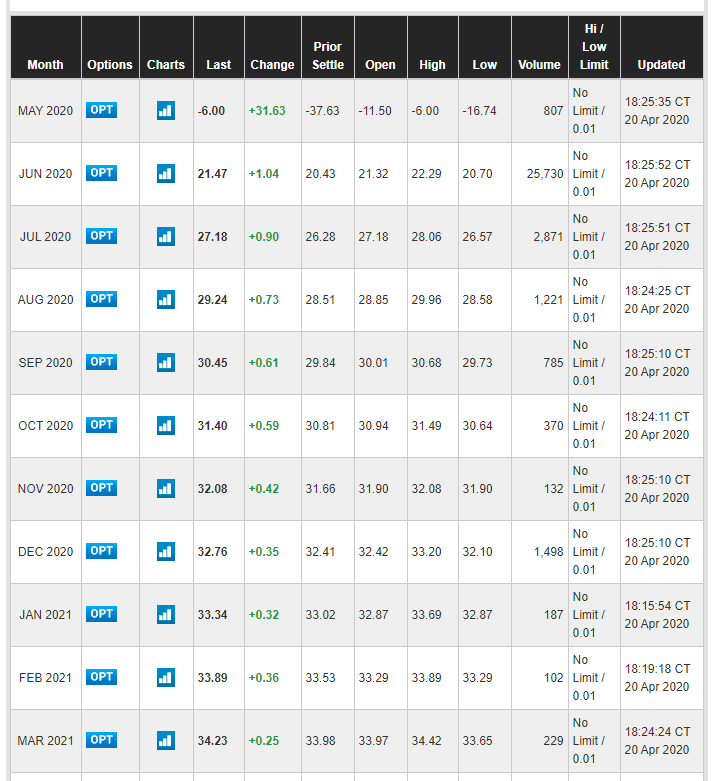Click the last price -6.00 for MAY 2020
711x781 pixels.
pyautogui.click(x=211, y=111)
